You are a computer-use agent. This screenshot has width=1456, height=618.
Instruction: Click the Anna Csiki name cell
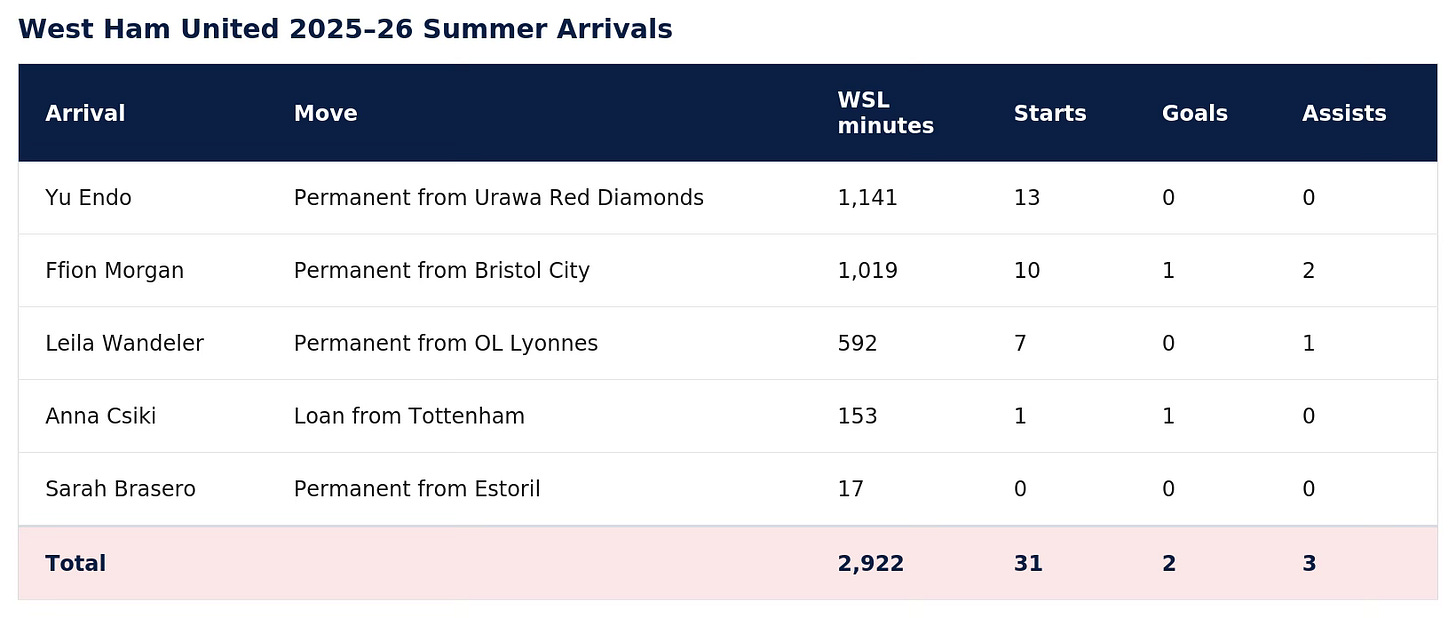(100, 416)
